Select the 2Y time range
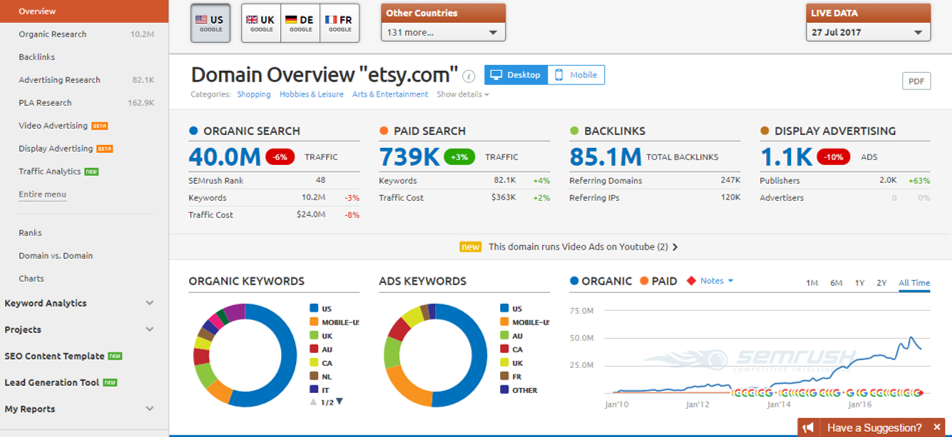 tap(882, 283)
